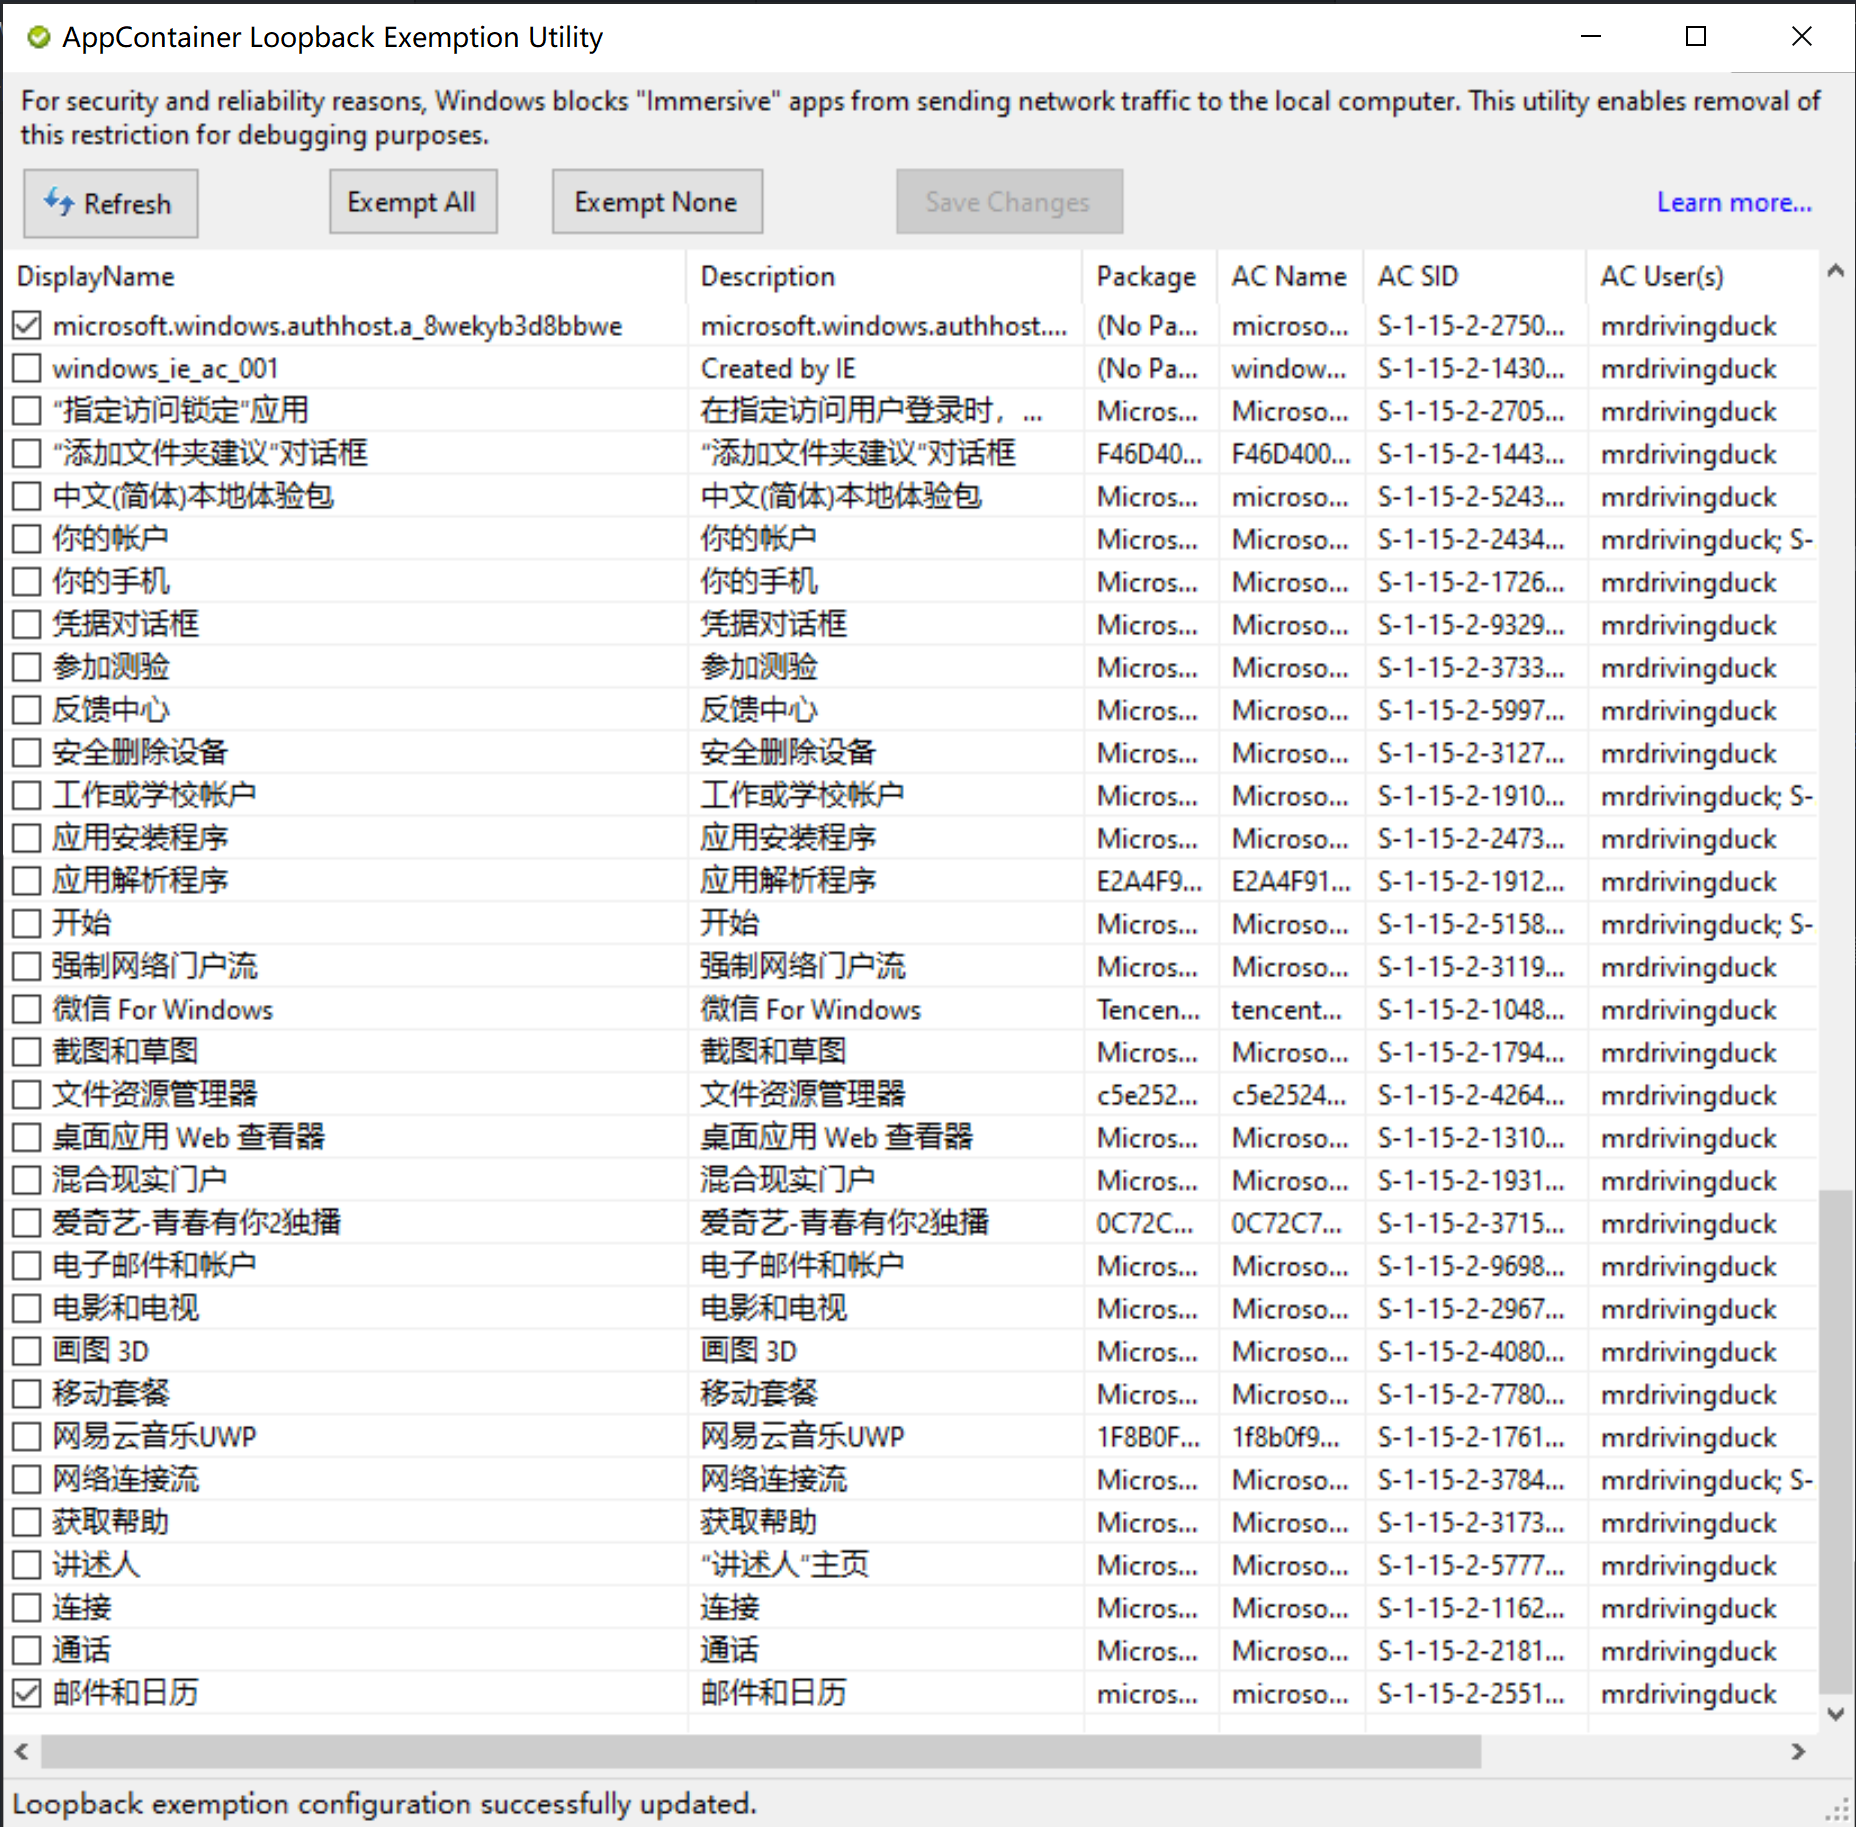Click horizontal scrollbar right arrow
The height and width of the screenshot is (1827, 1856).
[x=1798, y=1751]
